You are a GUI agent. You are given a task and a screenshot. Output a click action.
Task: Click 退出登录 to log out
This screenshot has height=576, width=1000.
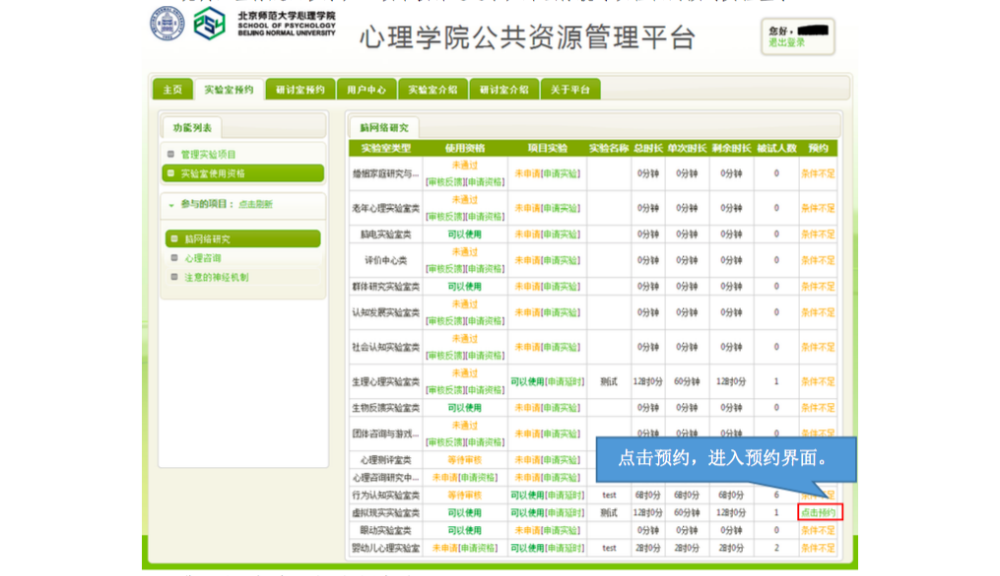tap(786, 43)
